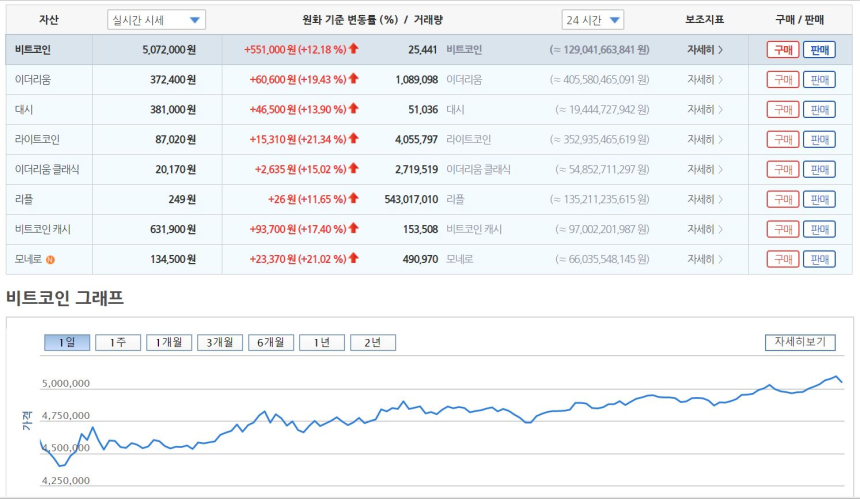Click the +551,000 원 (+12.18 %) change
Screen dimensions: 860x499
(x=295, y=50)
